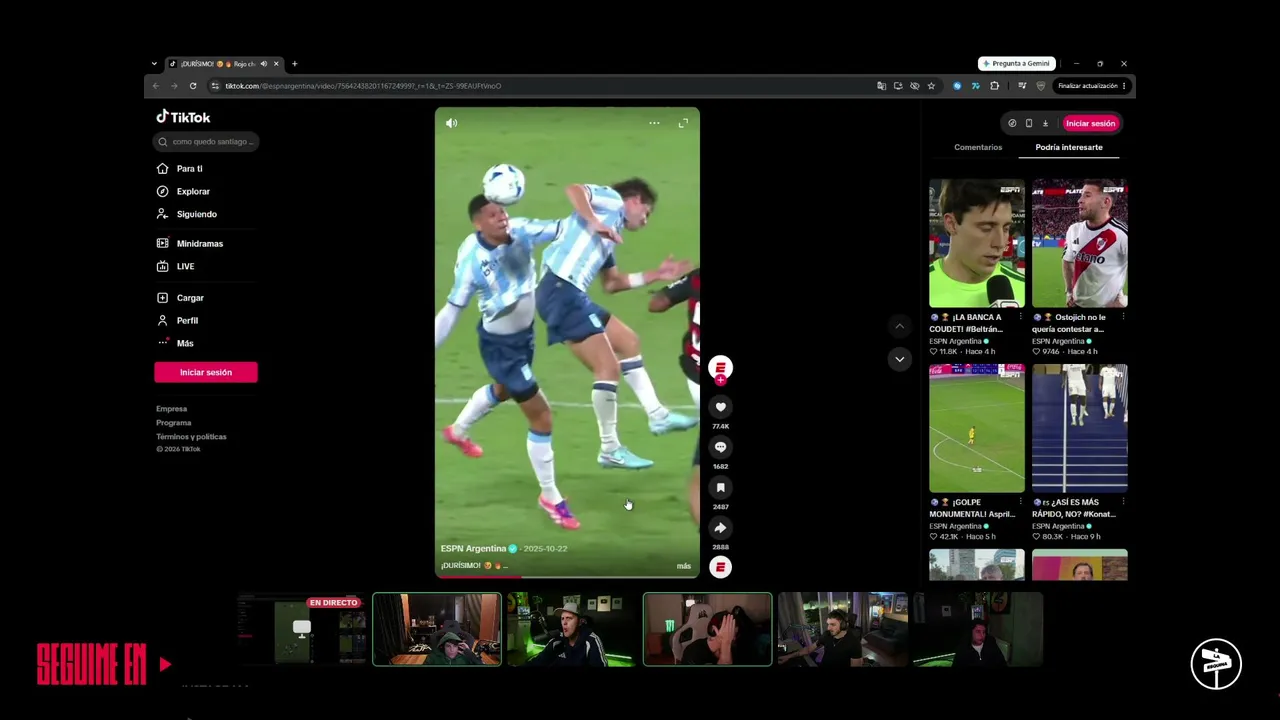Click the sidebar Iniciar sesión button

(x=206, y=372)
